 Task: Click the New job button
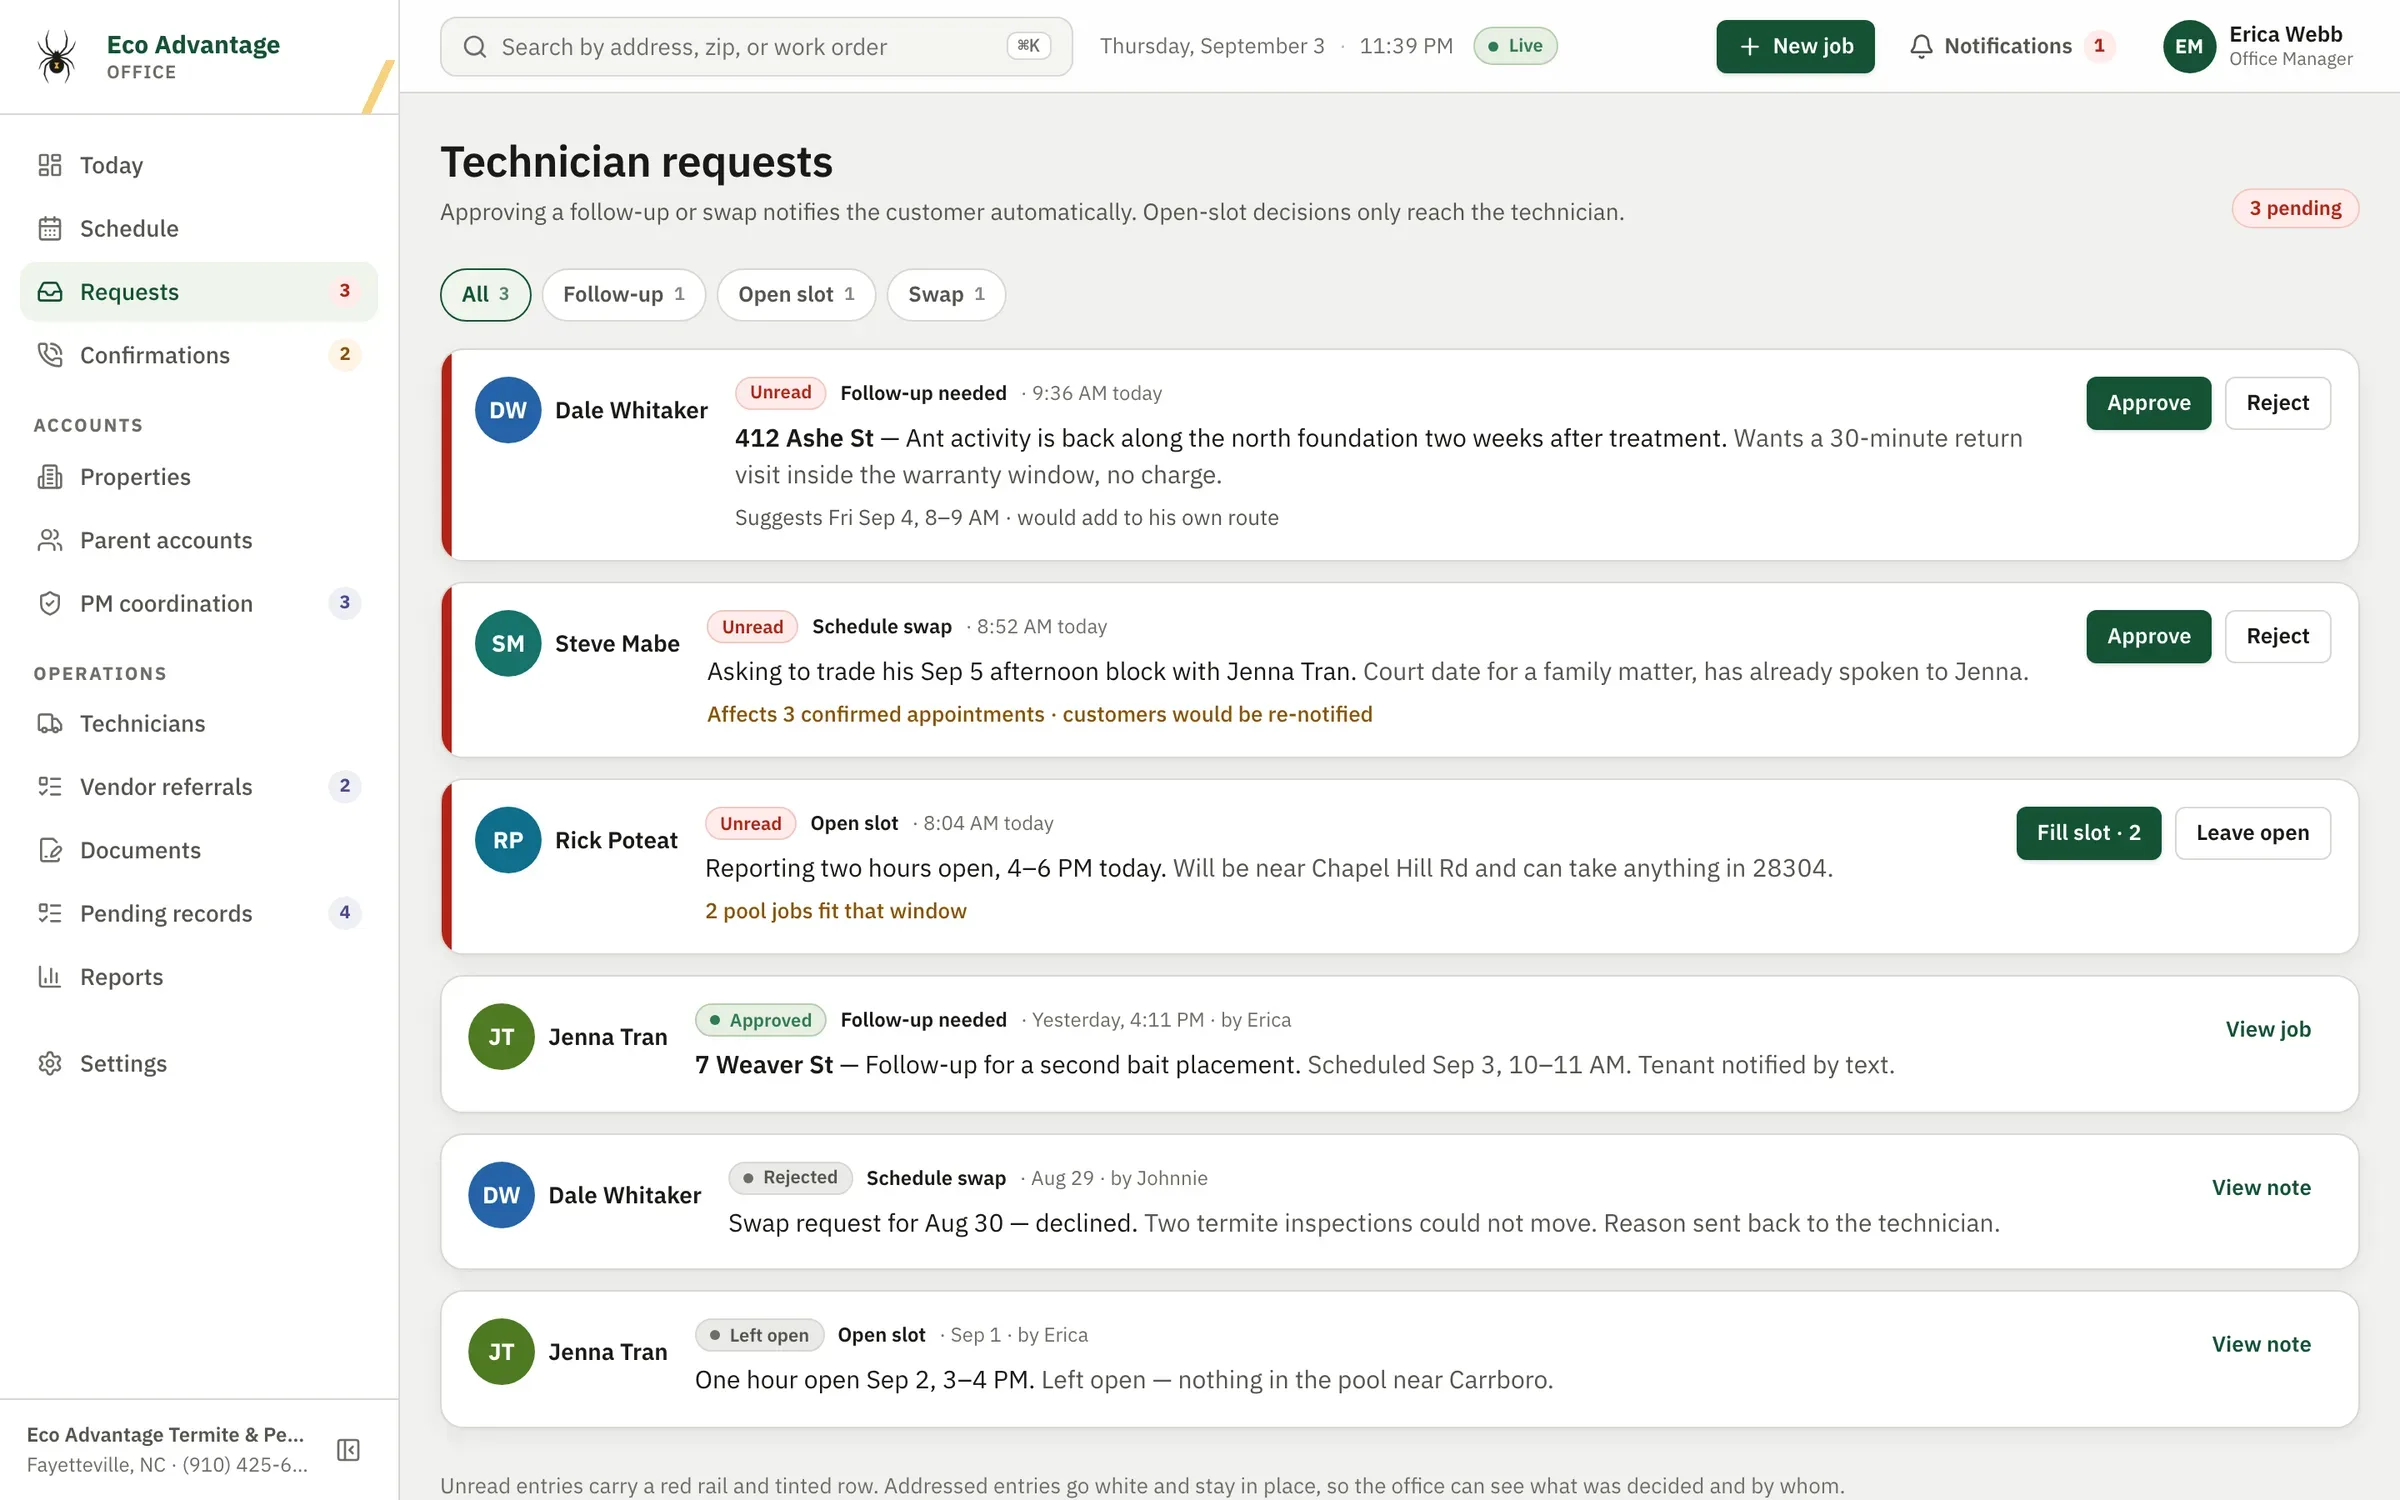[x=1795, y=46]
